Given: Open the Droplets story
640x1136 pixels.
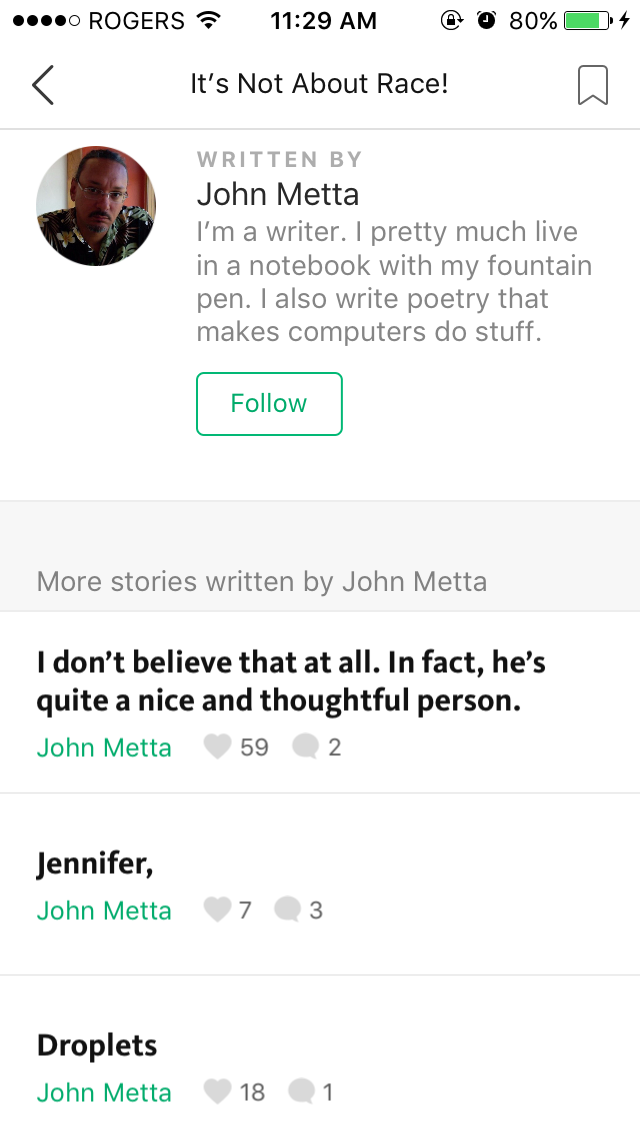Looking at the screenshot, I should point(97,1045).
